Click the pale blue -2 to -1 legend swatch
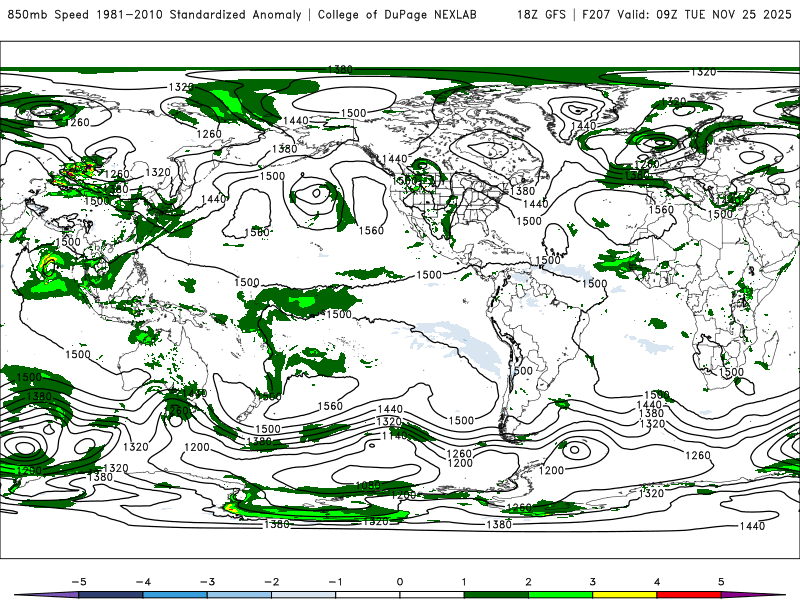The image size is (800, 600). 304,595
